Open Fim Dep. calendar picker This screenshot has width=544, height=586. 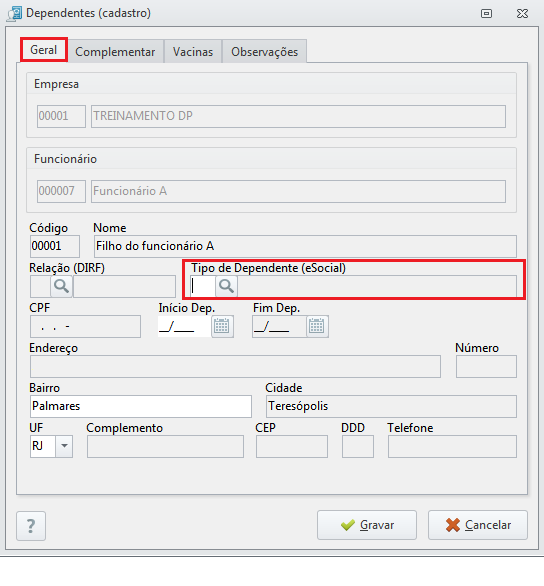tap(317, 326)
